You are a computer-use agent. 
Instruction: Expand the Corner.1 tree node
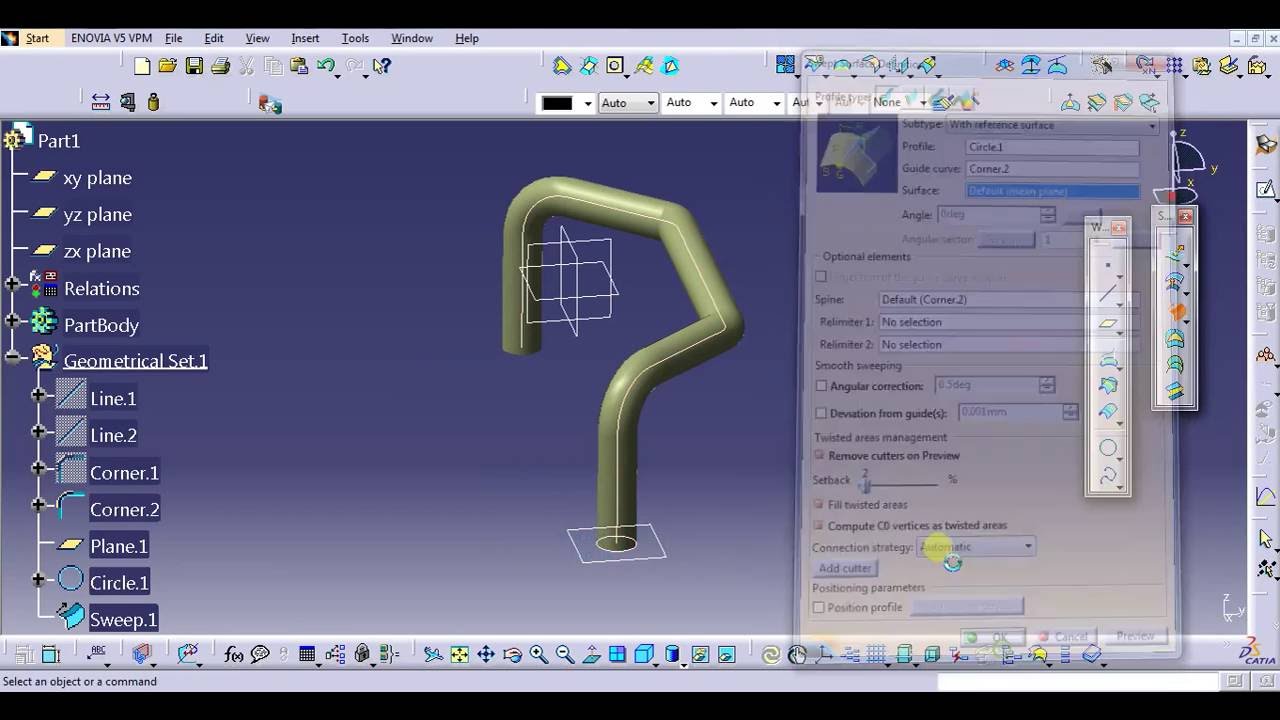pyautogui.click(x=38, y=468)
